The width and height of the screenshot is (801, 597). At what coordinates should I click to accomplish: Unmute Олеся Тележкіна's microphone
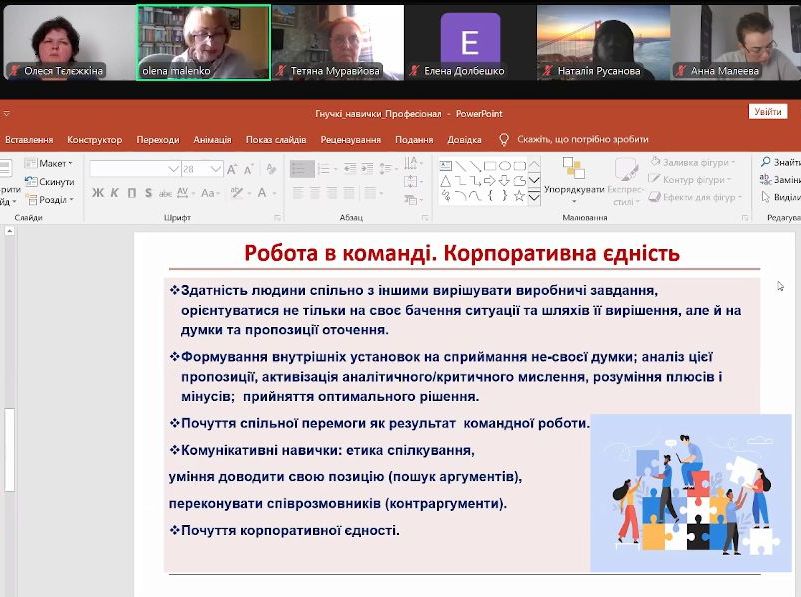pos(12,71)
